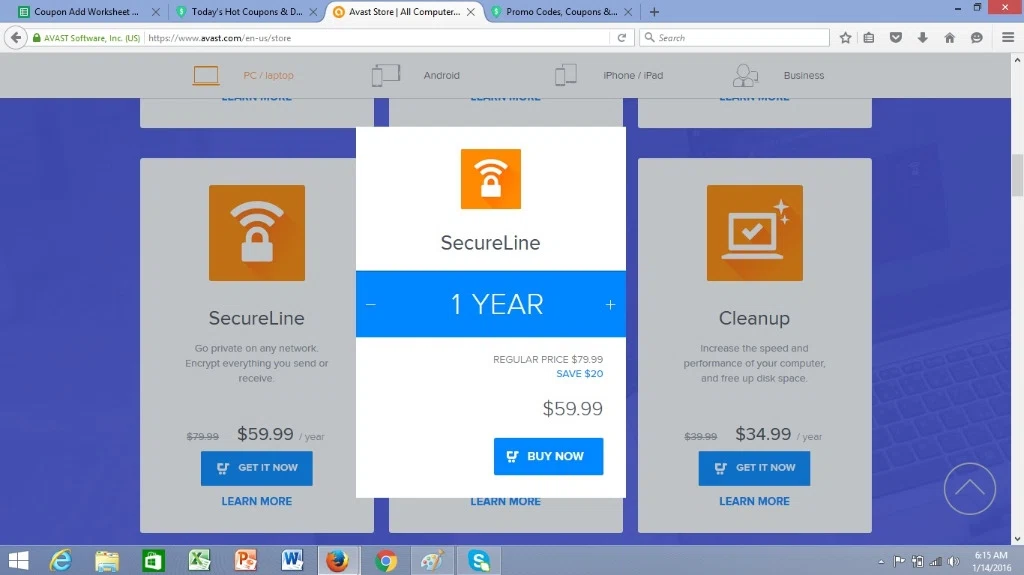Image resolution: width=1024 pixels, height=575 pixels.
Task: Click the BUY NOW button
Action: [x=549, y=456]
